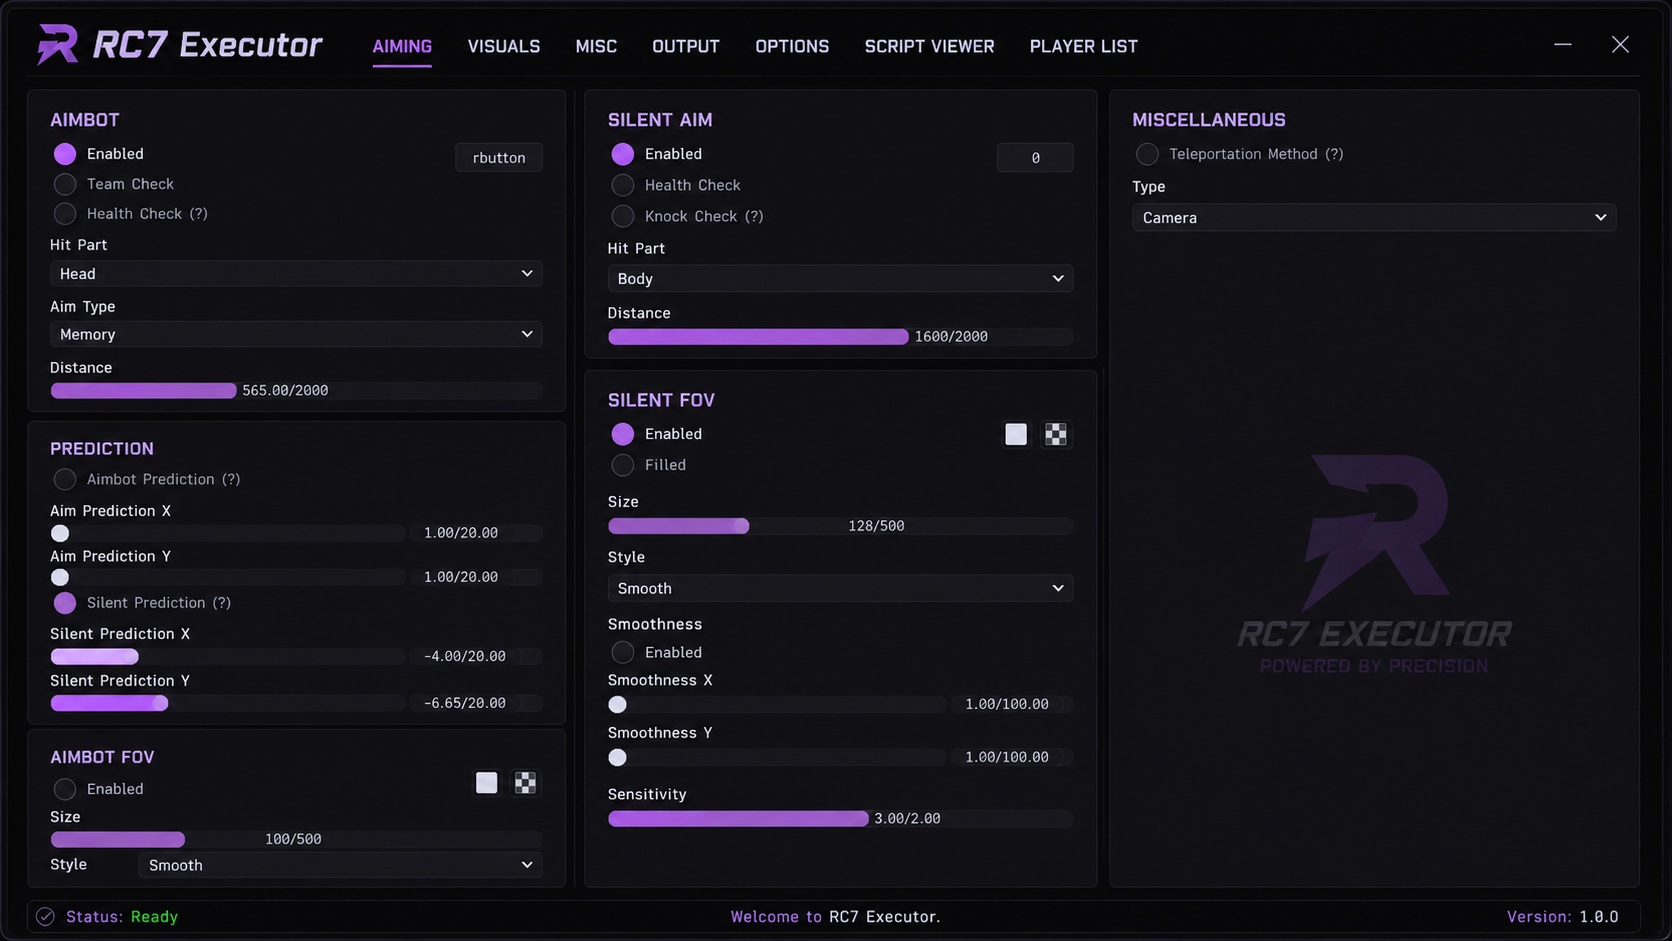Toggle Silent Prediction off
The height and width of the screenshot is (941, 1672).
click(x=65, y=603)
